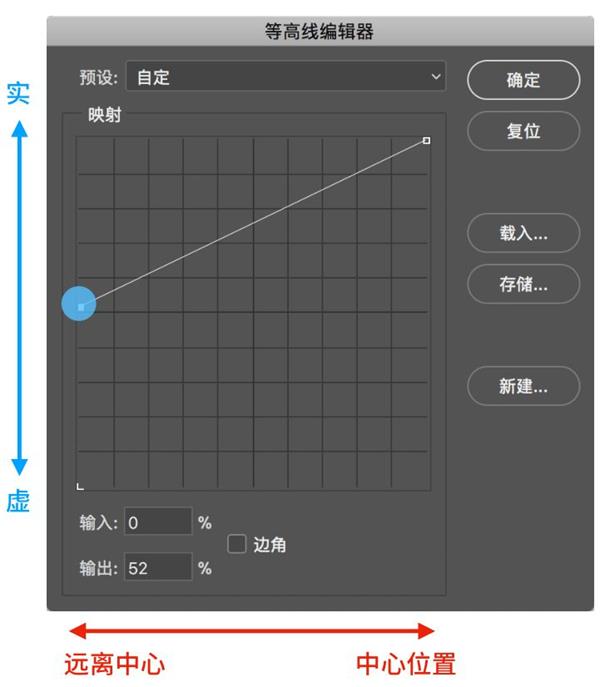Click the 输入 percent input field
This screenshot has width=600, height=687.
[x=158, y=521]
